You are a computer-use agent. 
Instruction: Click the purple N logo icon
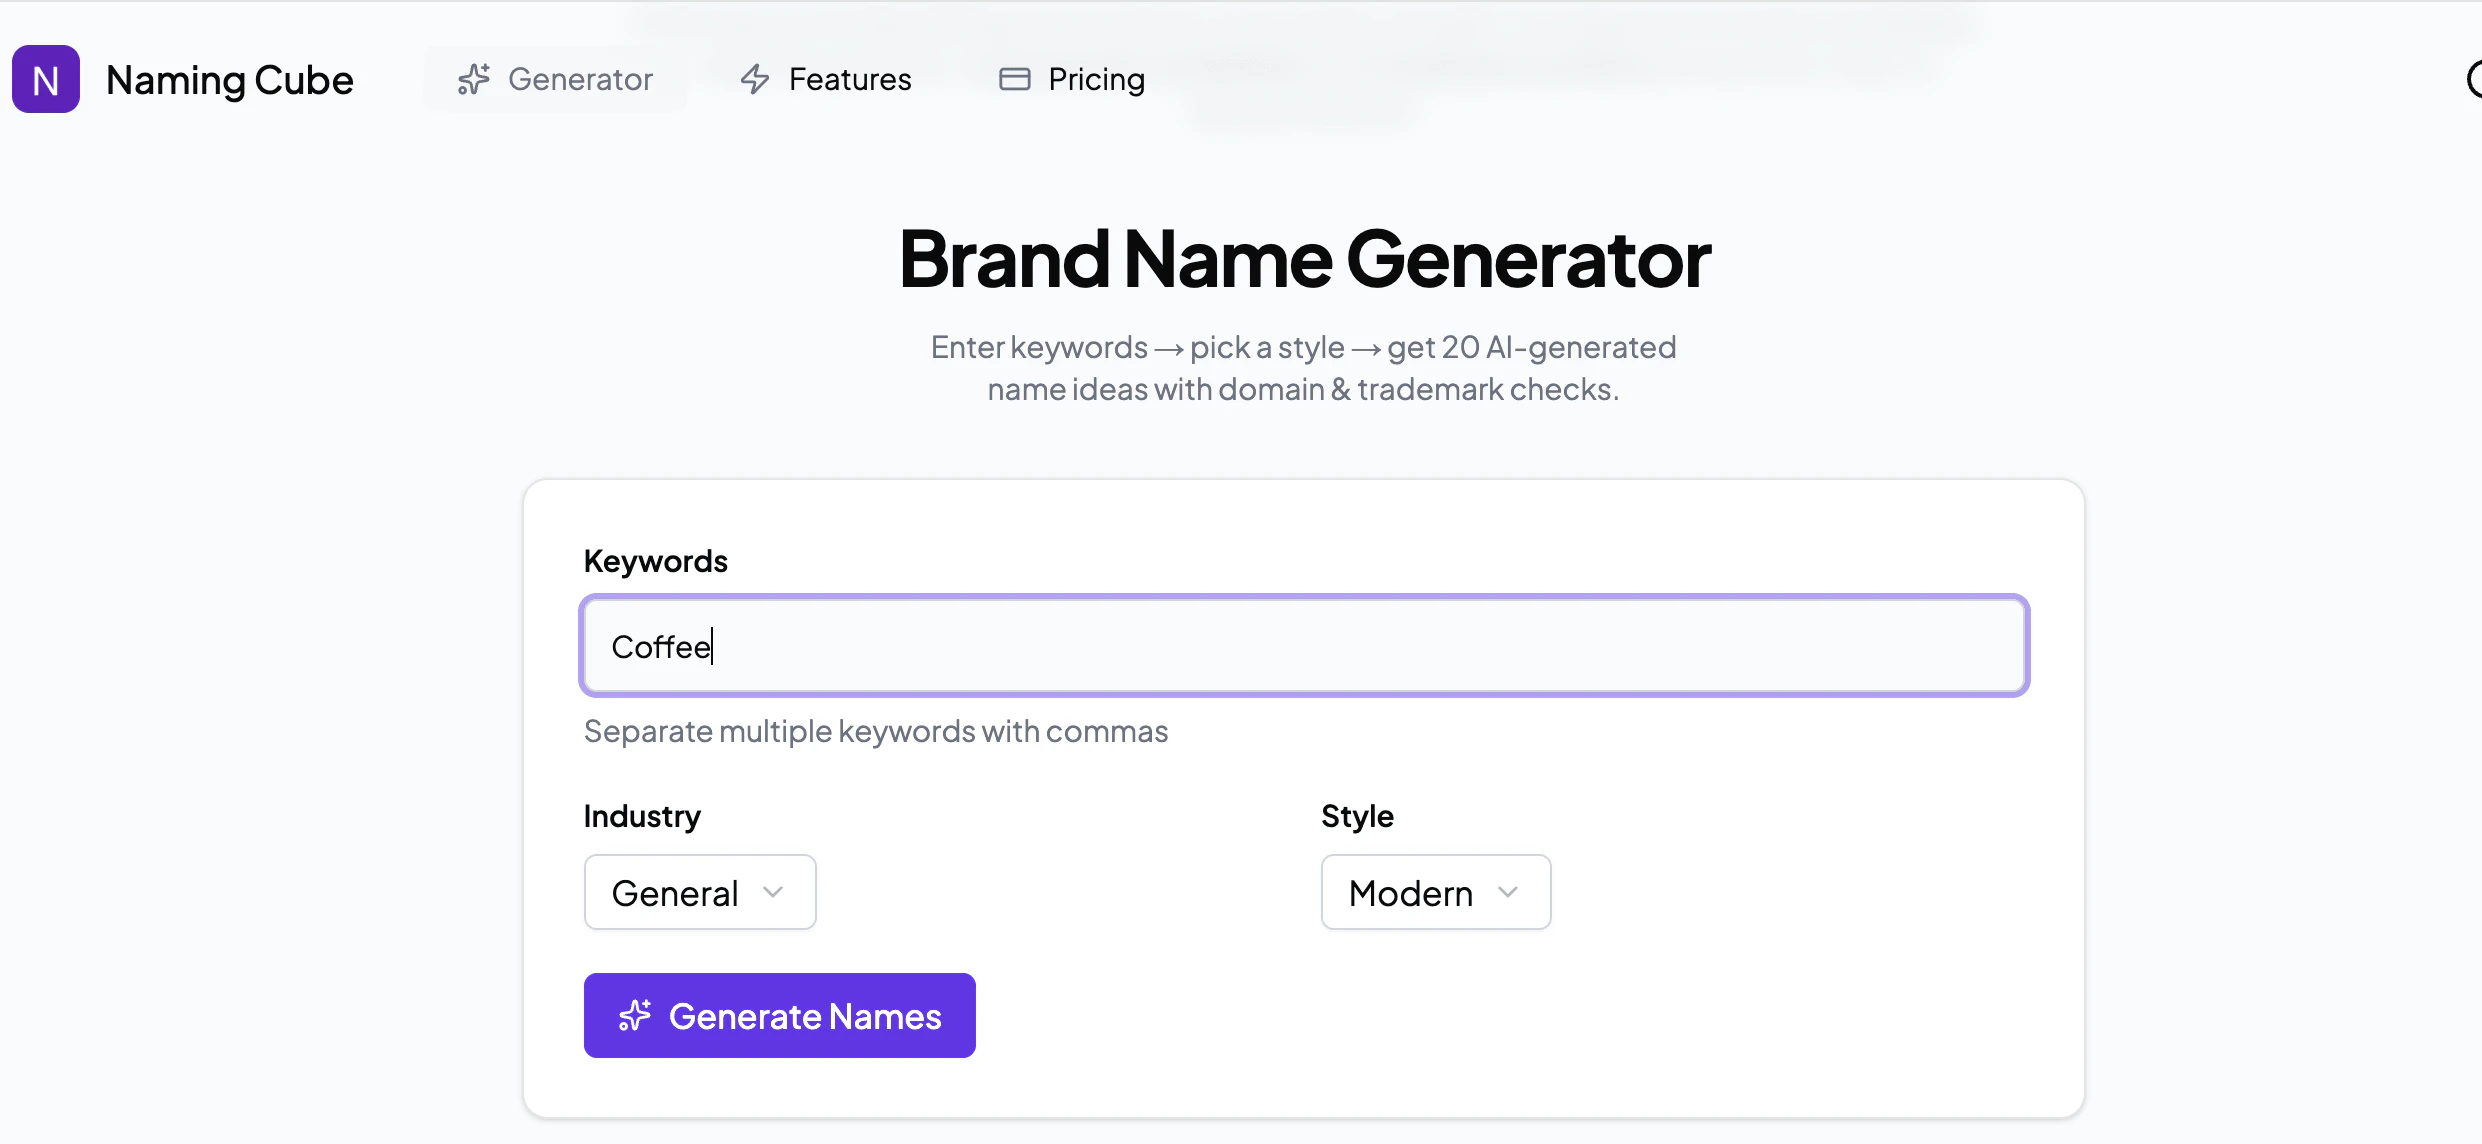pos(46,79)
